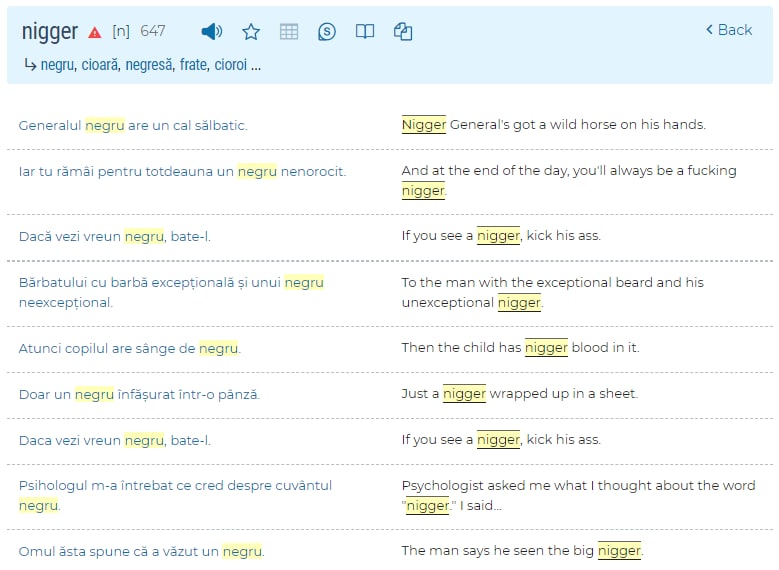Select the translation "cioroi"
The height and width of the screenshot is (570, 779).
coord(231,65)
